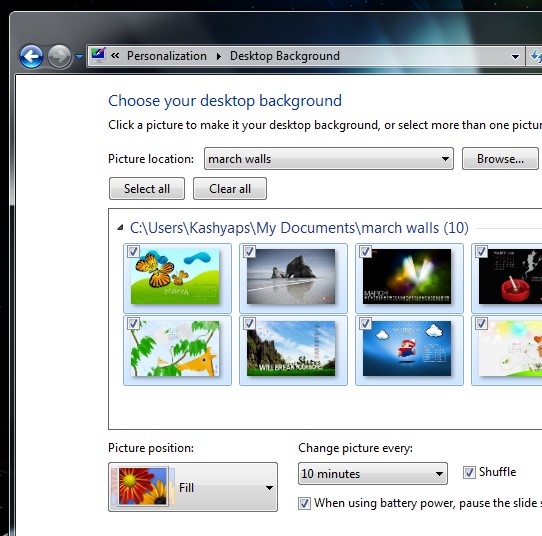This screenshot has width=542, height=536.
Task: Click the Clear all button
Action: coord(230,189)
